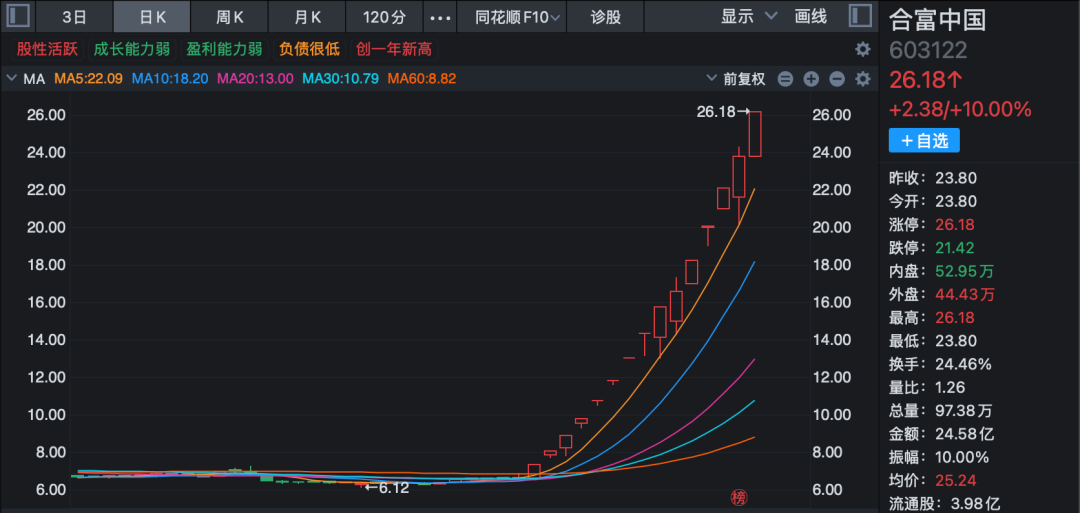Switch to the 周K weekly tab

point(229,17)
